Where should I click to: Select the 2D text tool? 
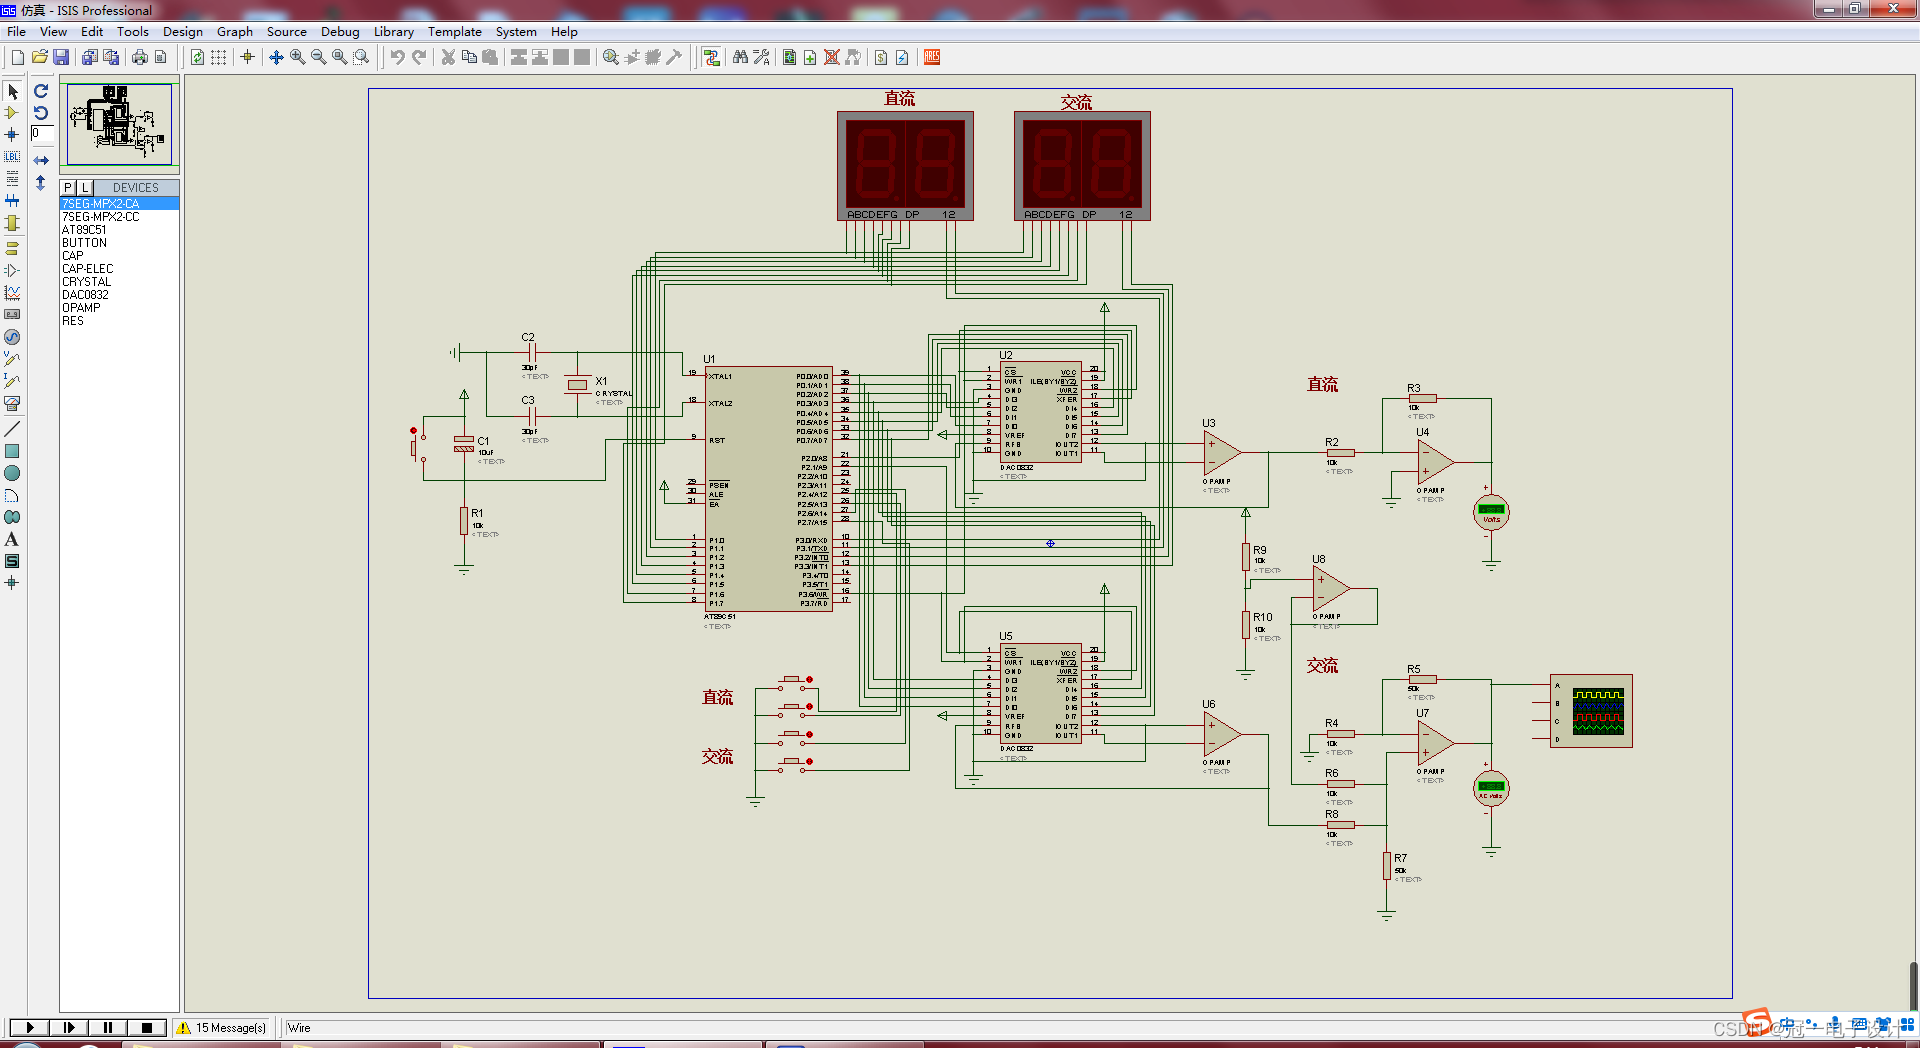pos(12,539)
